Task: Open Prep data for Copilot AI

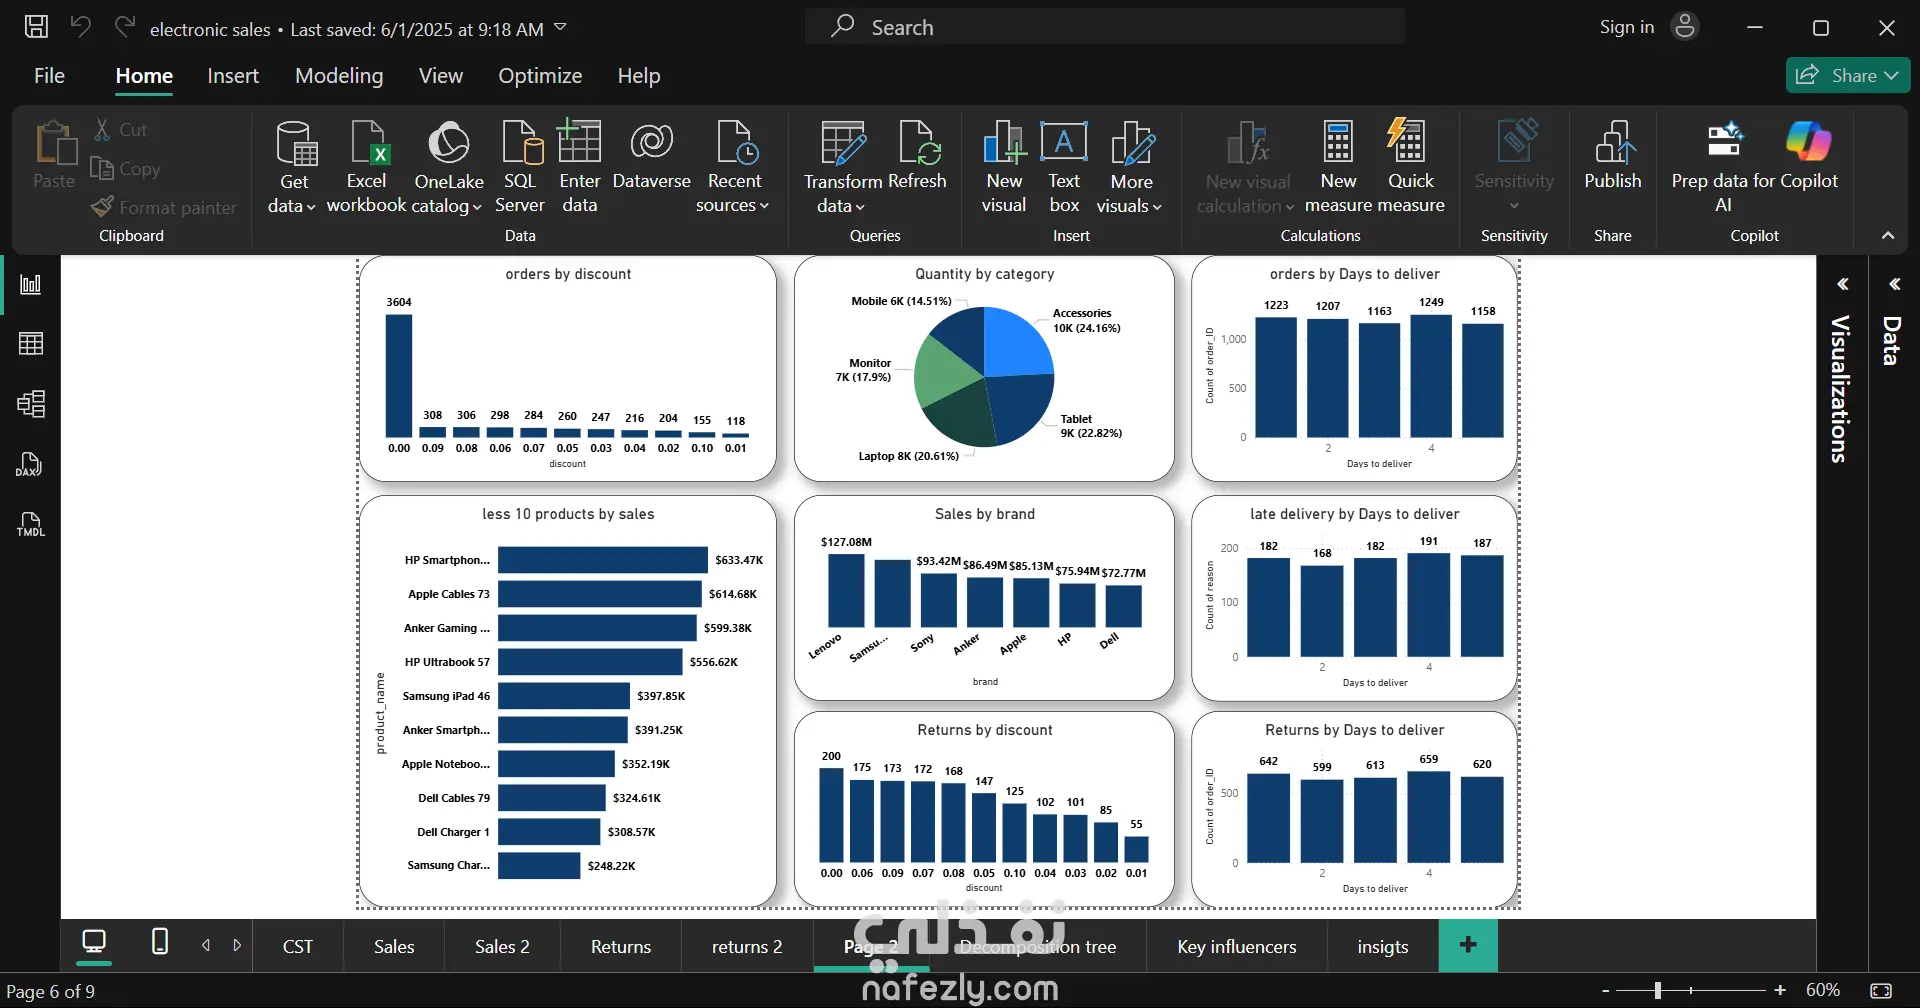Action: click(1724, 167)
